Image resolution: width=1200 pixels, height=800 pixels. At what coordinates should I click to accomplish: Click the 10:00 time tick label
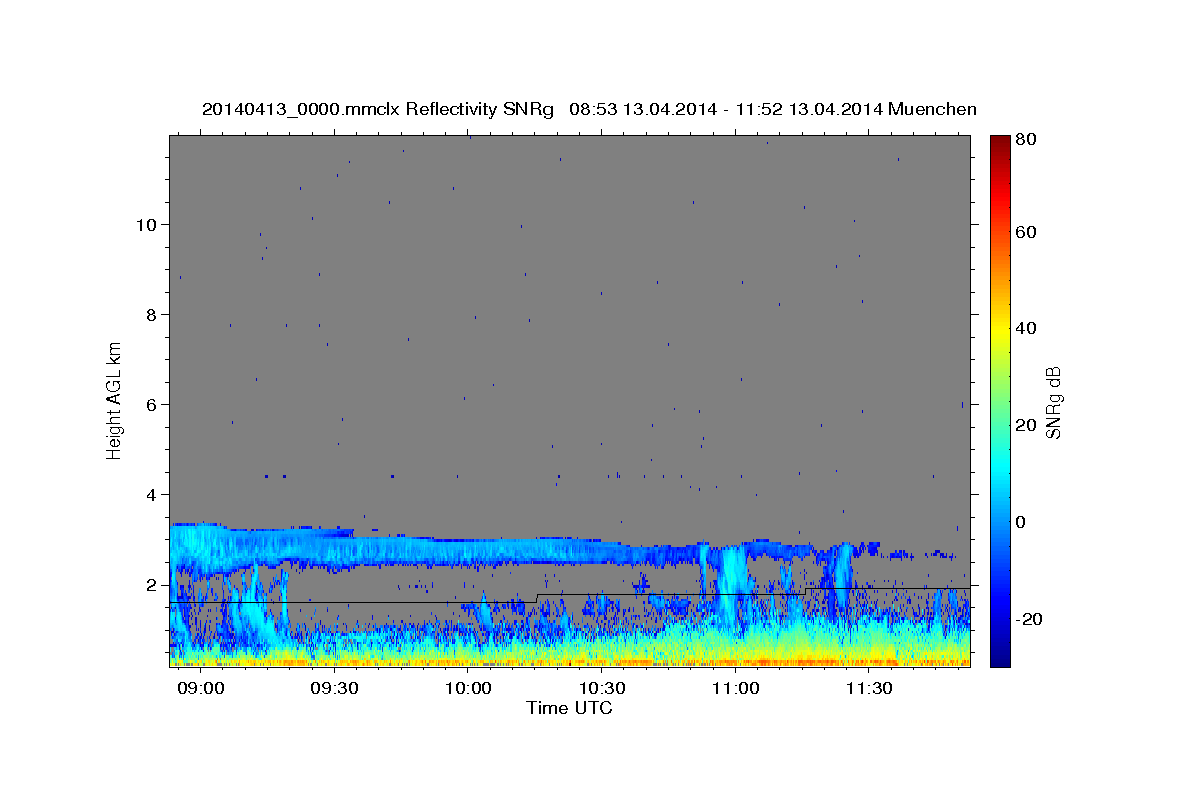(x=468, y=689)
